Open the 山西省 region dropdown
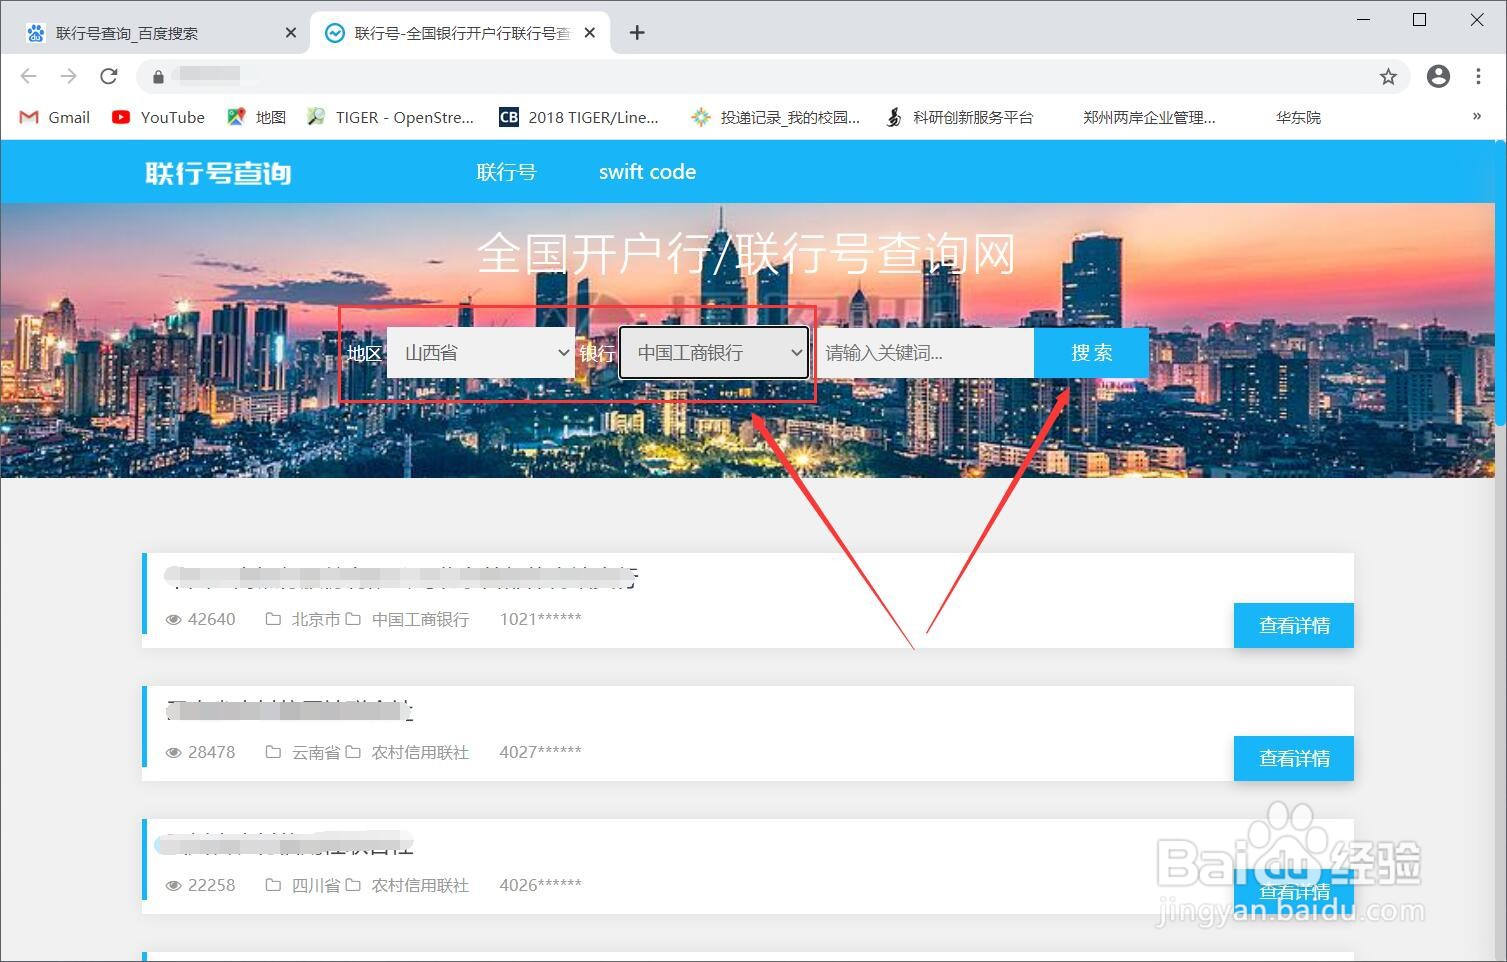 click(481, 352)
